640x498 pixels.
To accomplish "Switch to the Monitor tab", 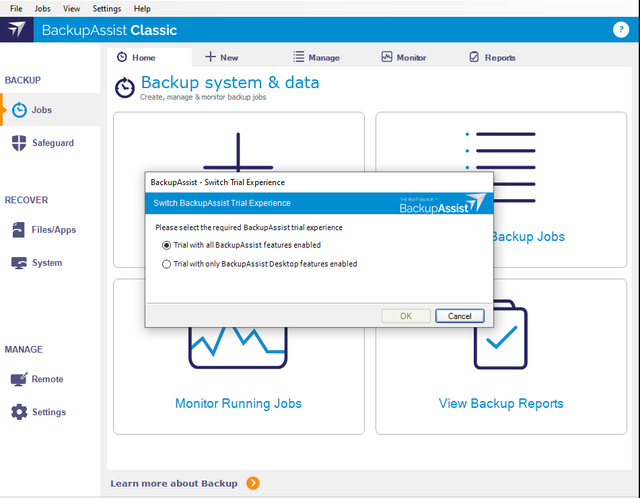I will [x=404, y=58].
